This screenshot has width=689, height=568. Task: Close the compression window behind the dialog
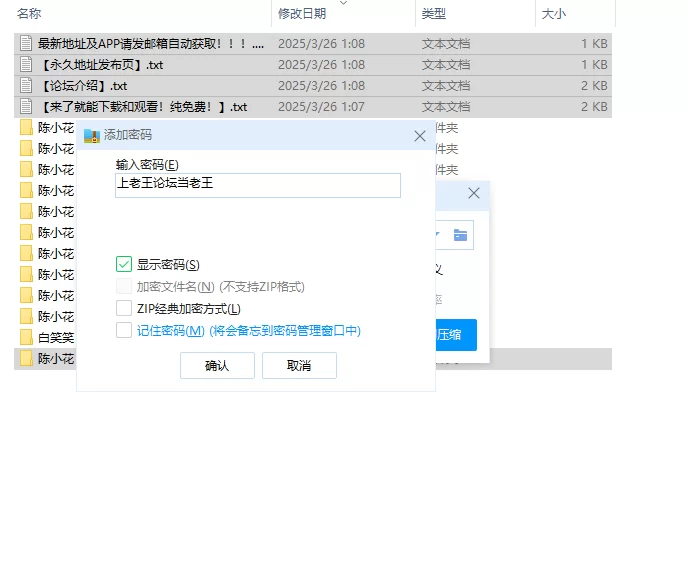click(x=474, y=193)
